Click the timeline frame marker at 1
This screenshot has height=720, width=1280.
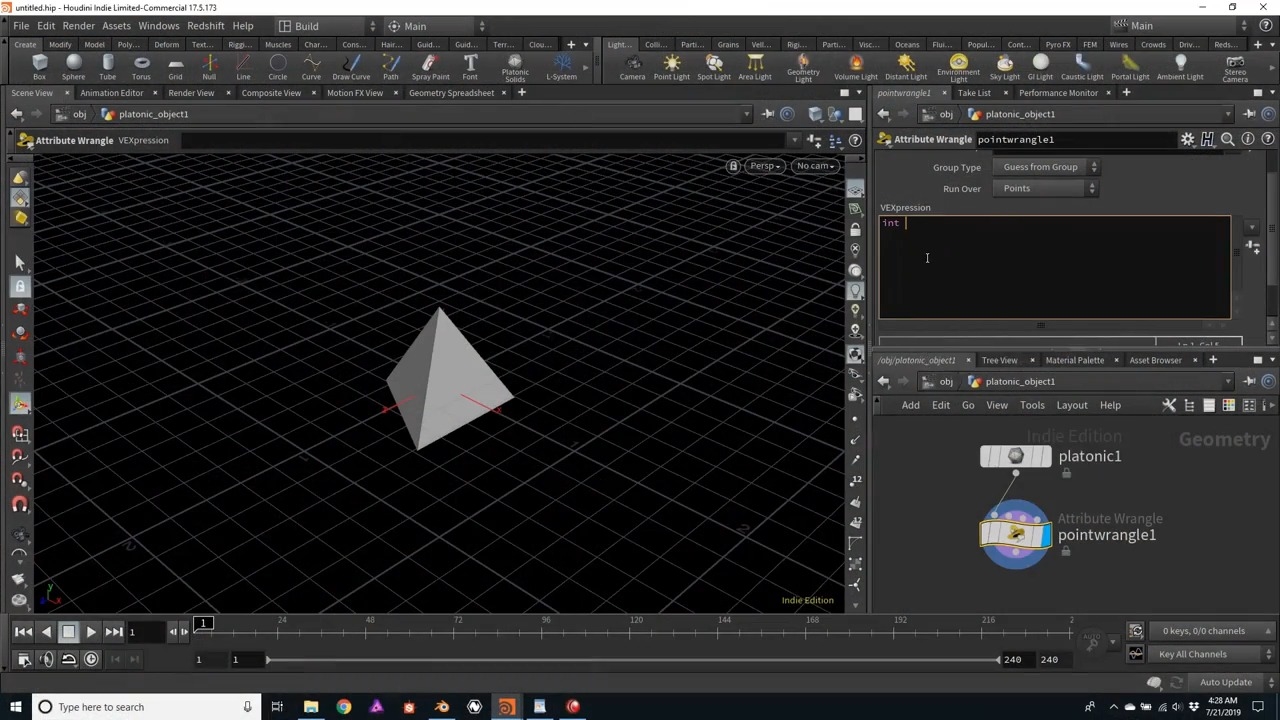pyautogui.click(x=203, y=624)
